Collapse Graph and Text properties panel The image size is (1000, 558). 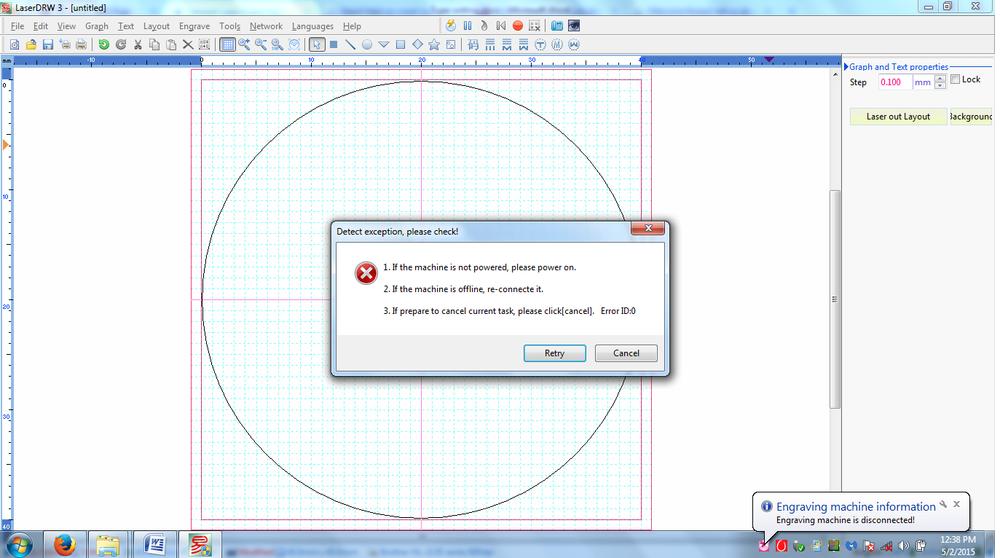tap(846, 67)
